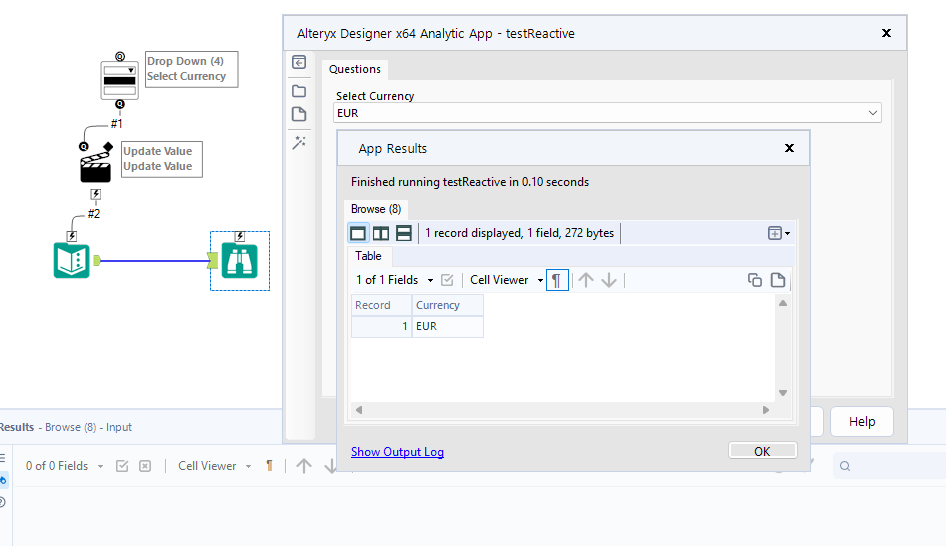
Task: Toggle paragraph symbol in bottom Results pane
Action: pos(270,466)
